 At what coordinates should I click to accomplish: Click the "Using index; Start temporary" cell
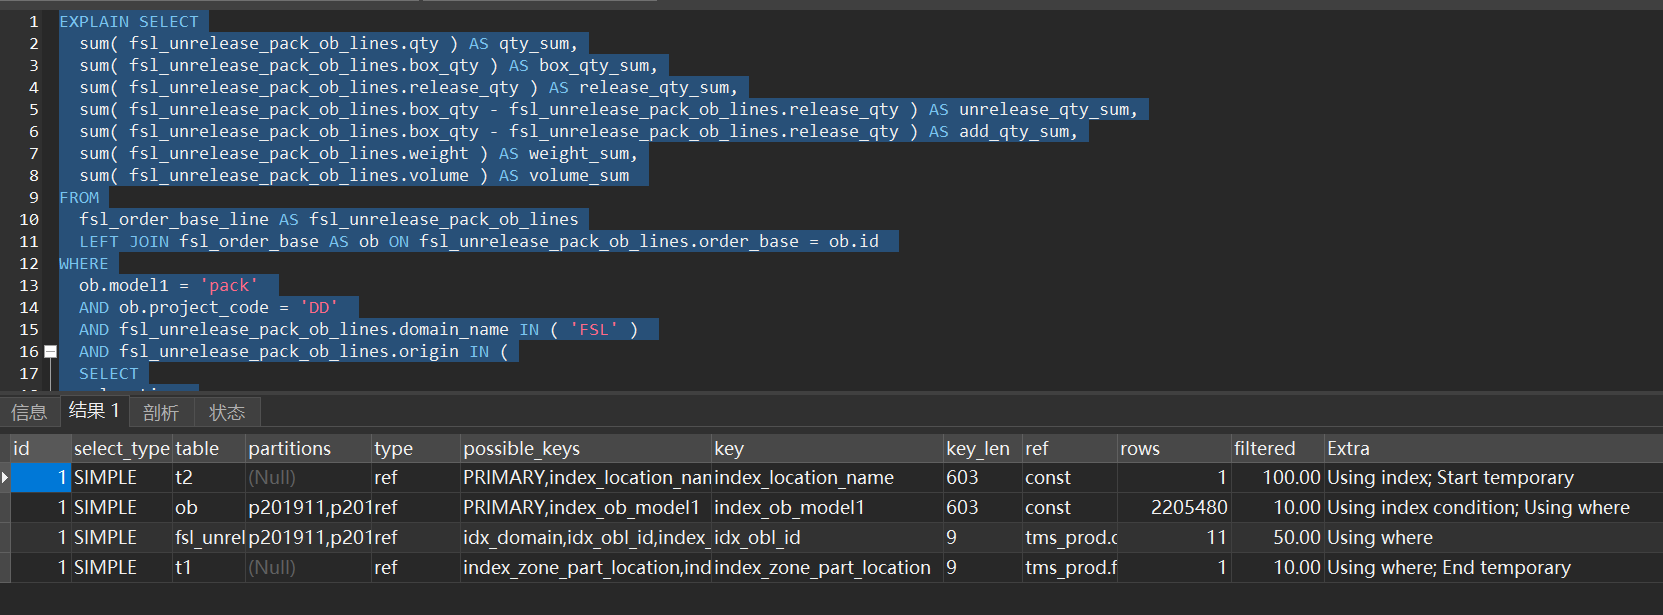1494,478
